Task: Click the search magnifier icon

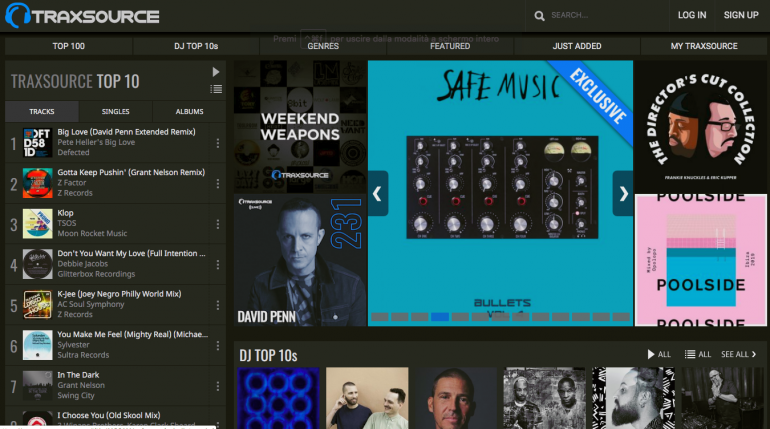Action: tap(539, 16)
